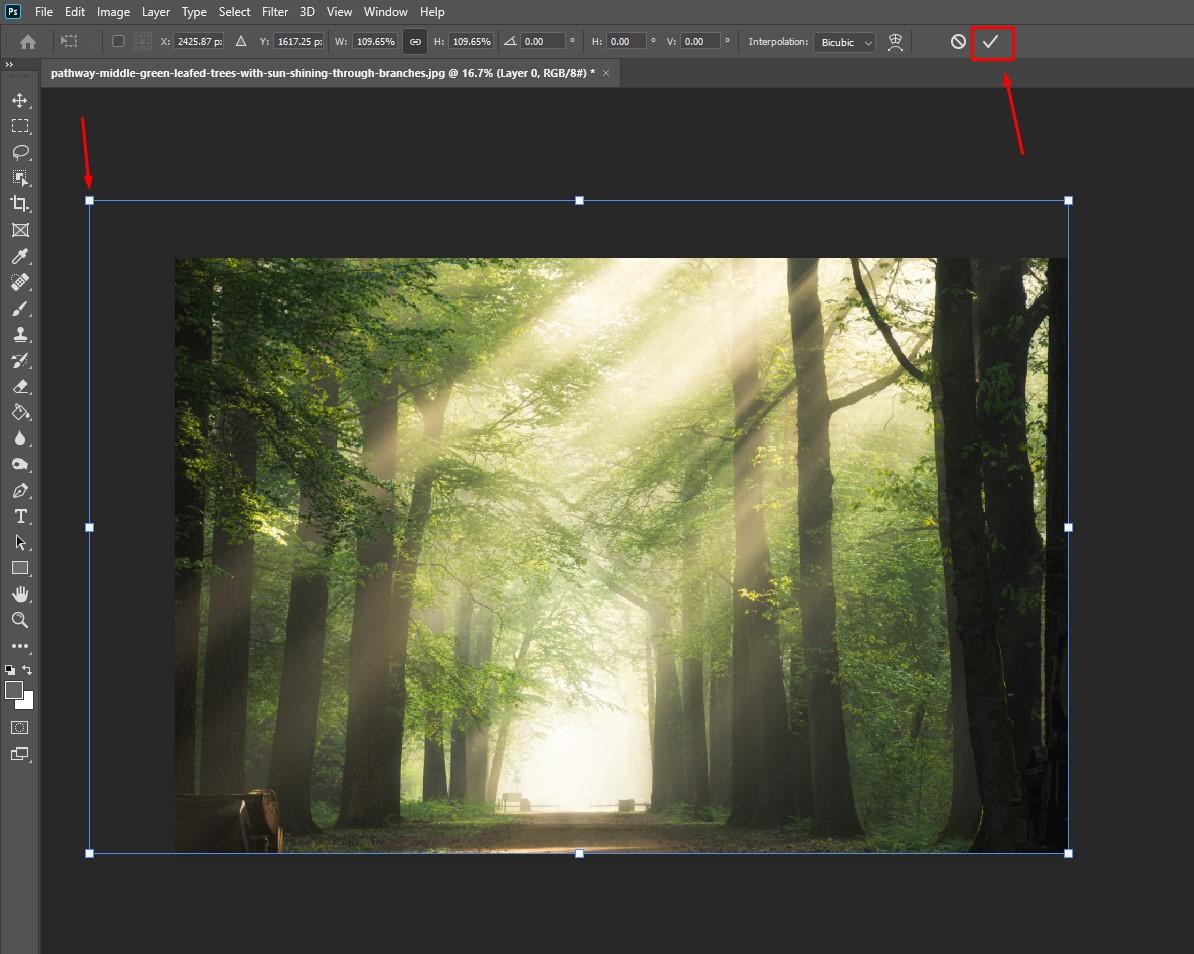Viewport: 1194px width, 954px height.
Task: Open the Filter menu
Action: (275, 12)
